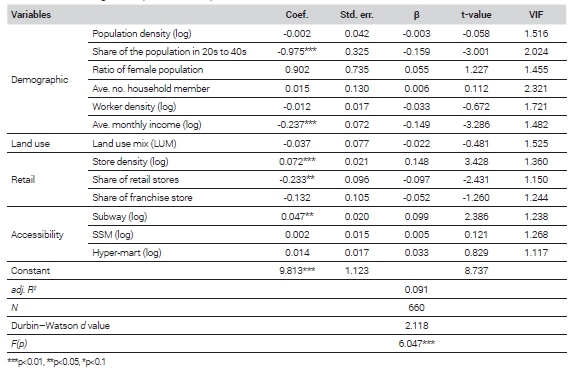Click the Share of franchise store label
This screenshot has width=571, height=379.
(142, 198)
